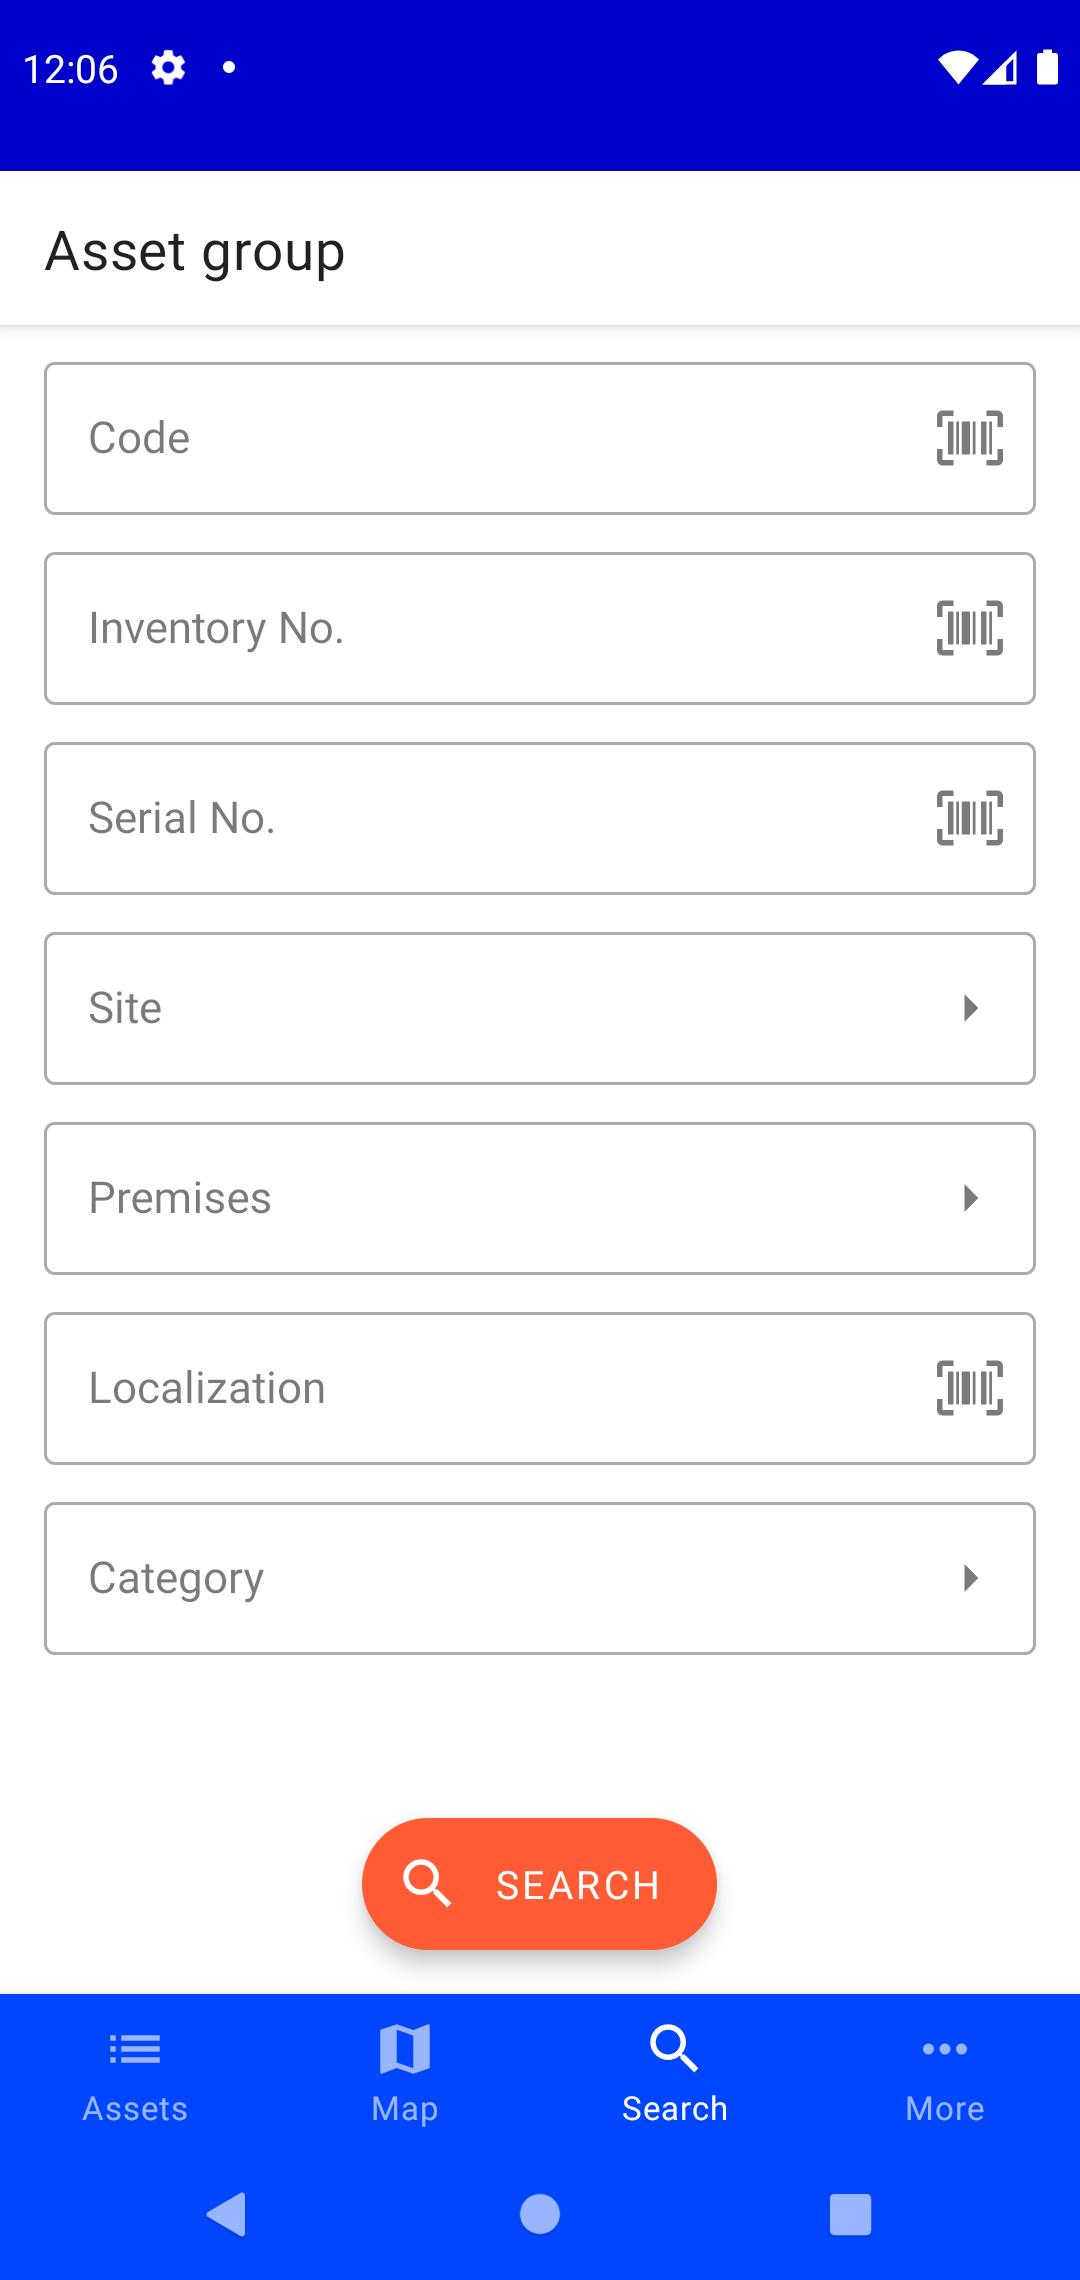
Task: Tap the orange SEARCH button
Action: [540, 1884]
